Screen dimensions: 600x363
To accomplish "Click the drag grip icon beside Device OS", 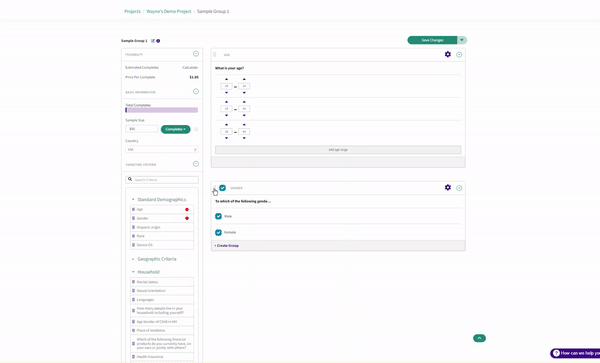I will tap(133, 245).
